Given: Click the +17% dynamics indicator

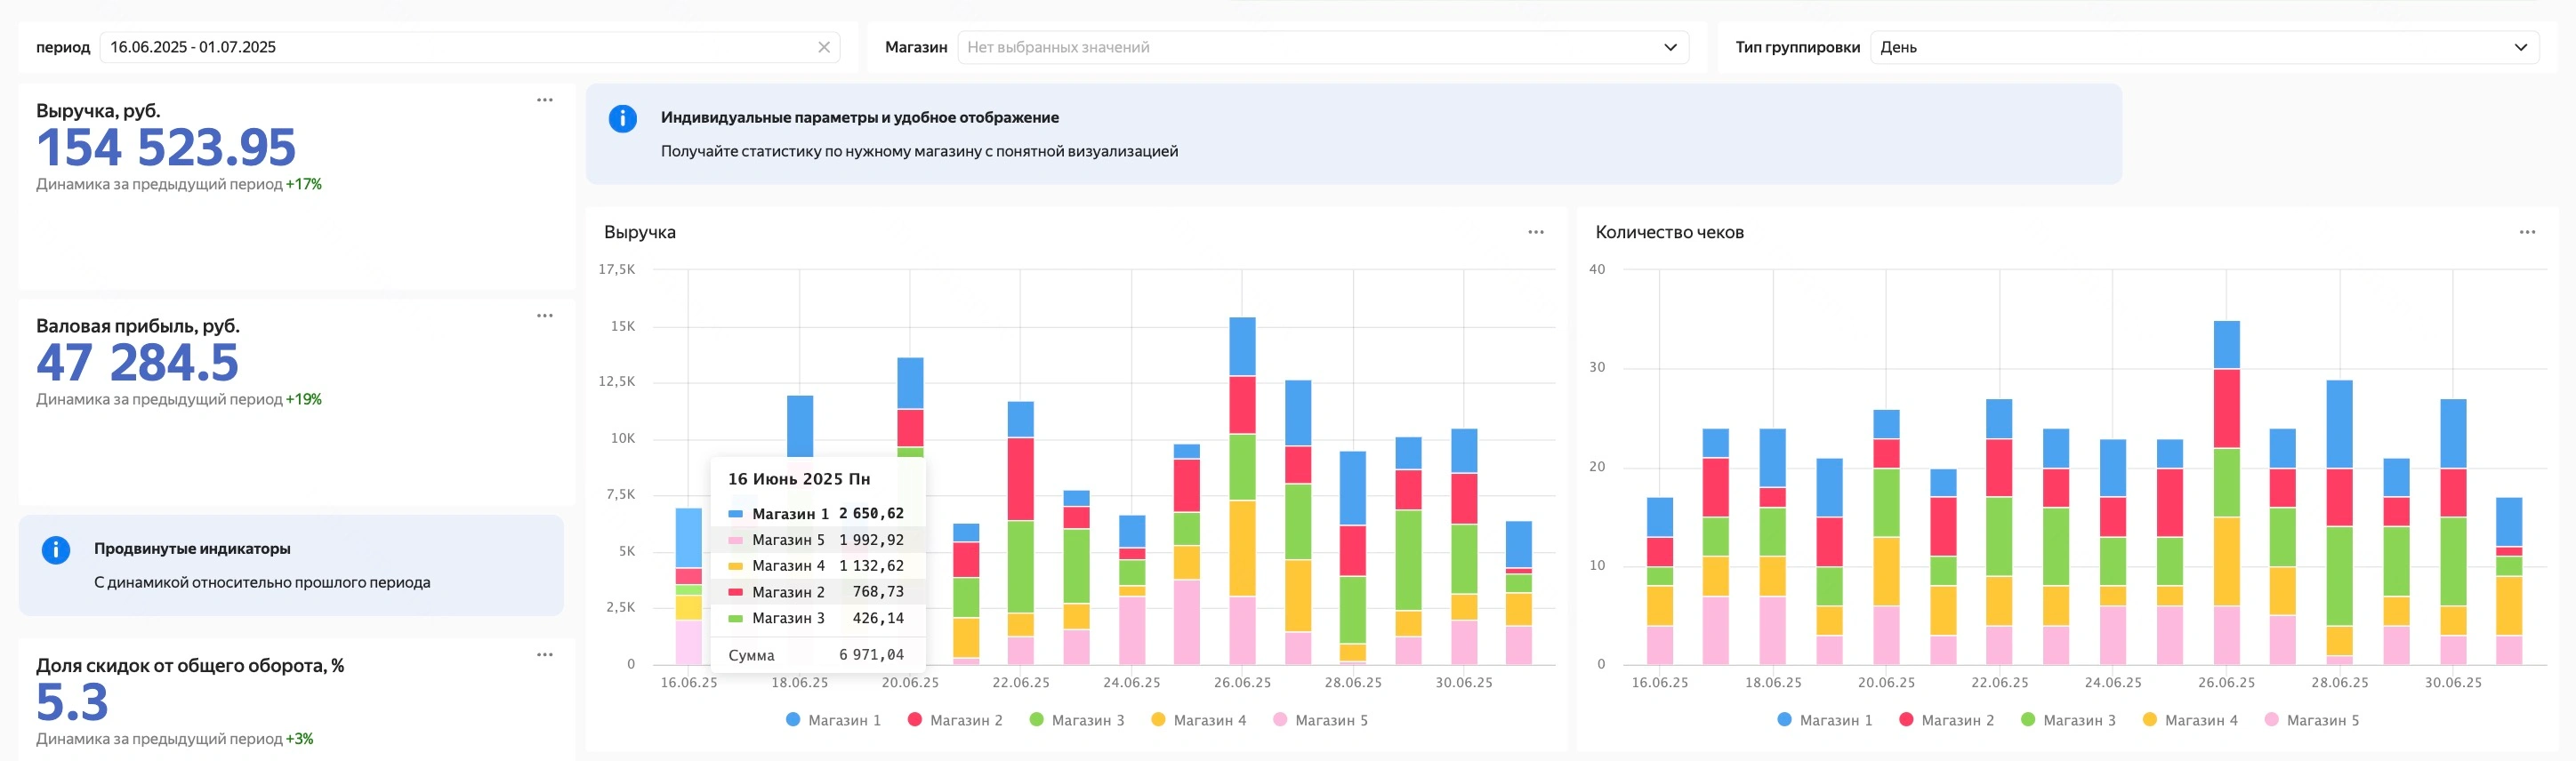Looking at the screenshot, I should 304,184.
